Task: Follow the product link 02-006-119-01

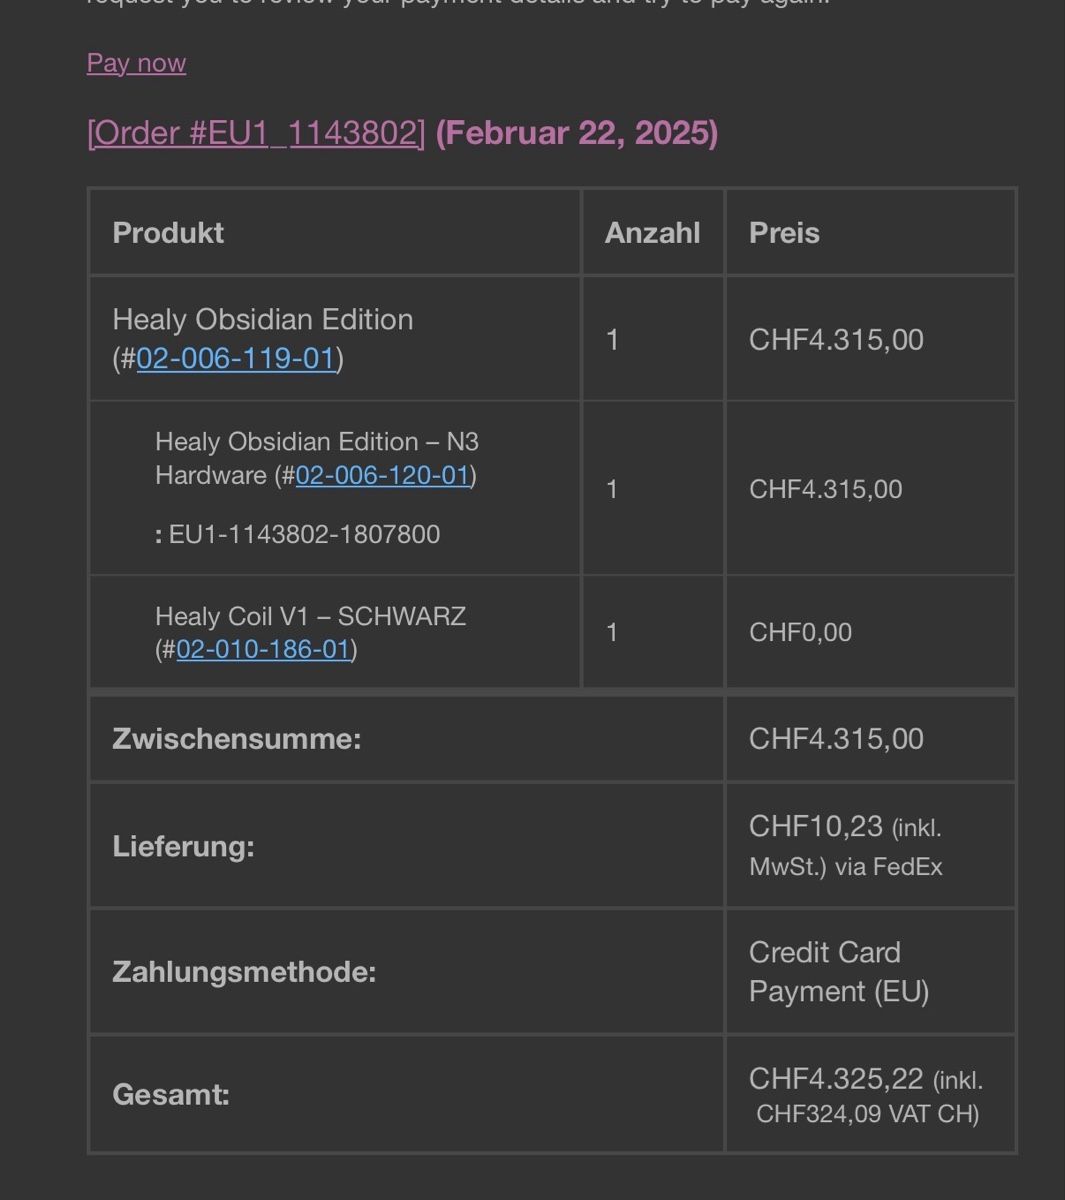Action: click(235, 358)
